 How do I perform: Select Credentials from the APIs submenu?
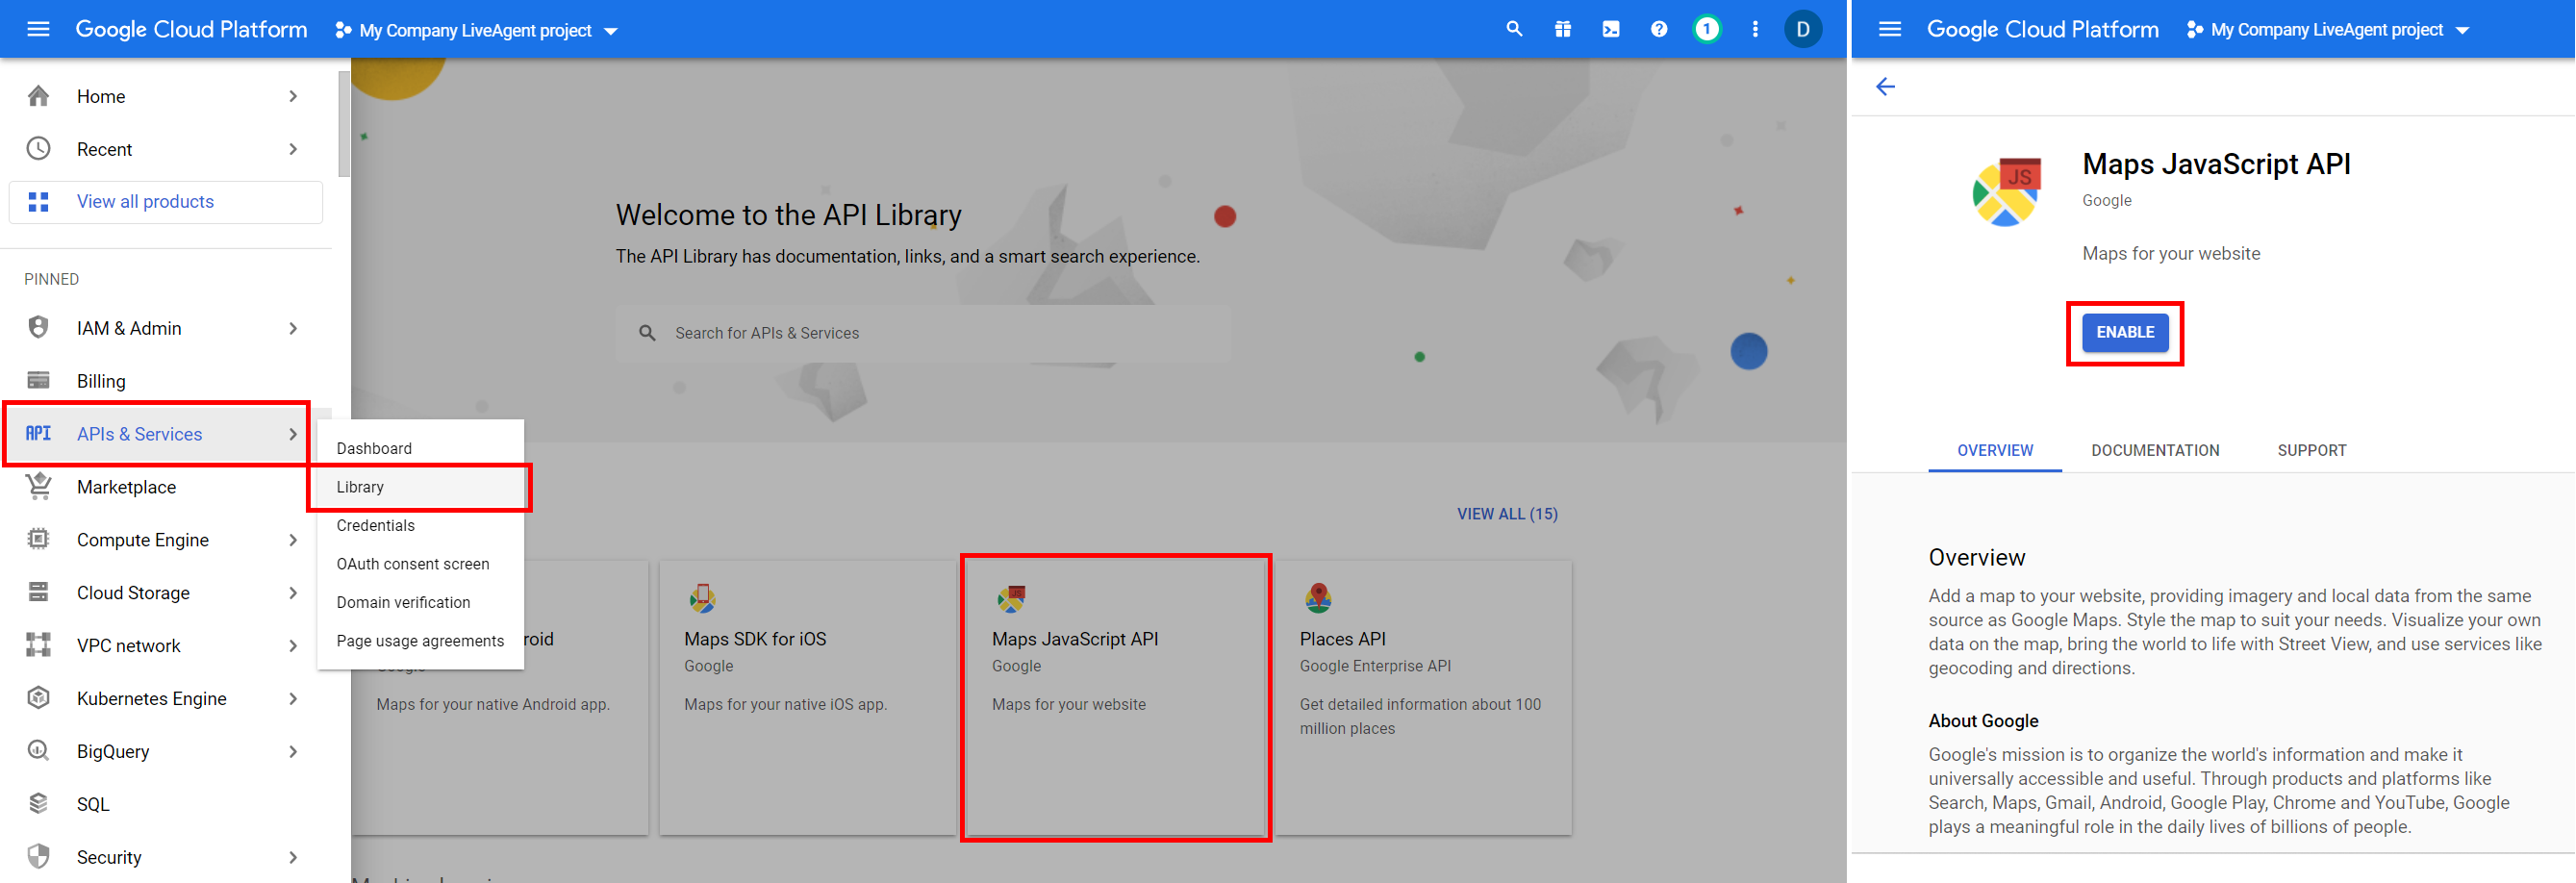420,525
